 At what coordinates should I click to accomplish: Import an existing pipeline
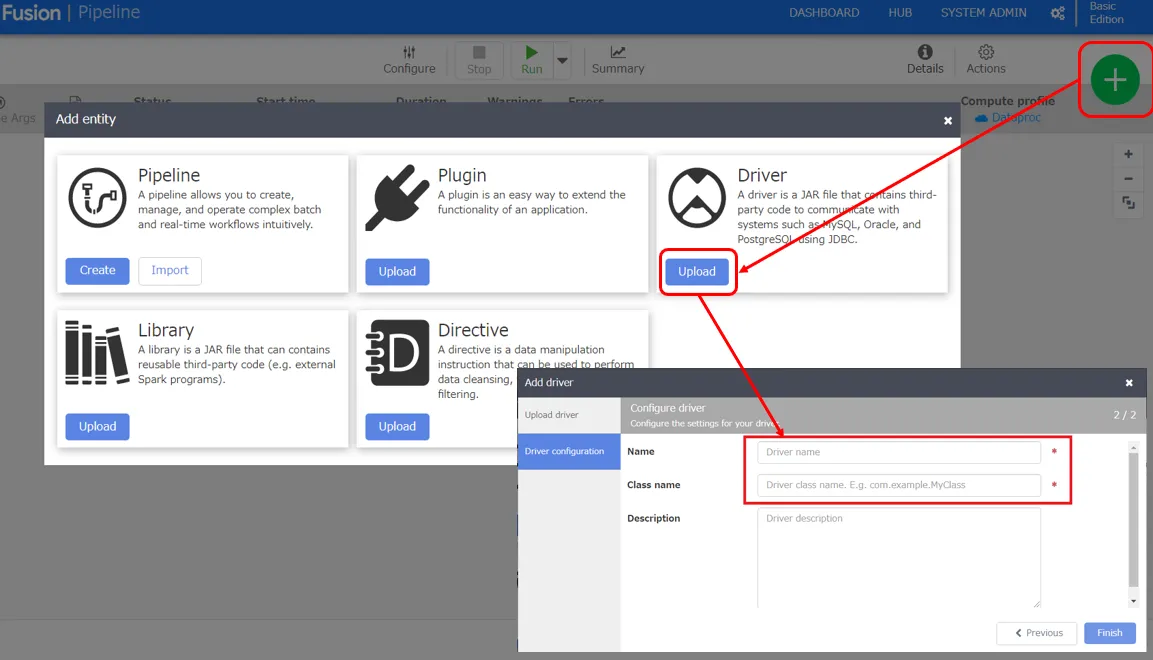tap(169, 270)
